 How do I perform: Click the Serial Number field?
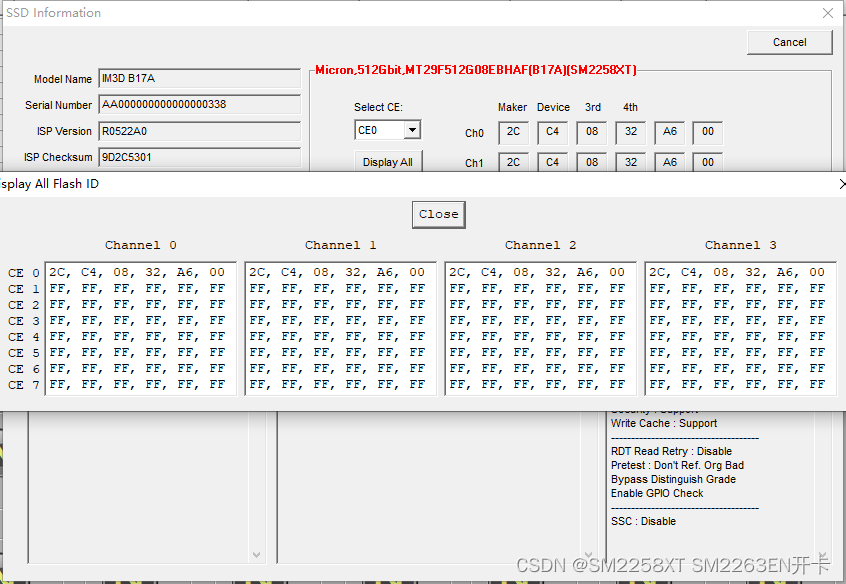pyautogui.click(x=200, y=104)
